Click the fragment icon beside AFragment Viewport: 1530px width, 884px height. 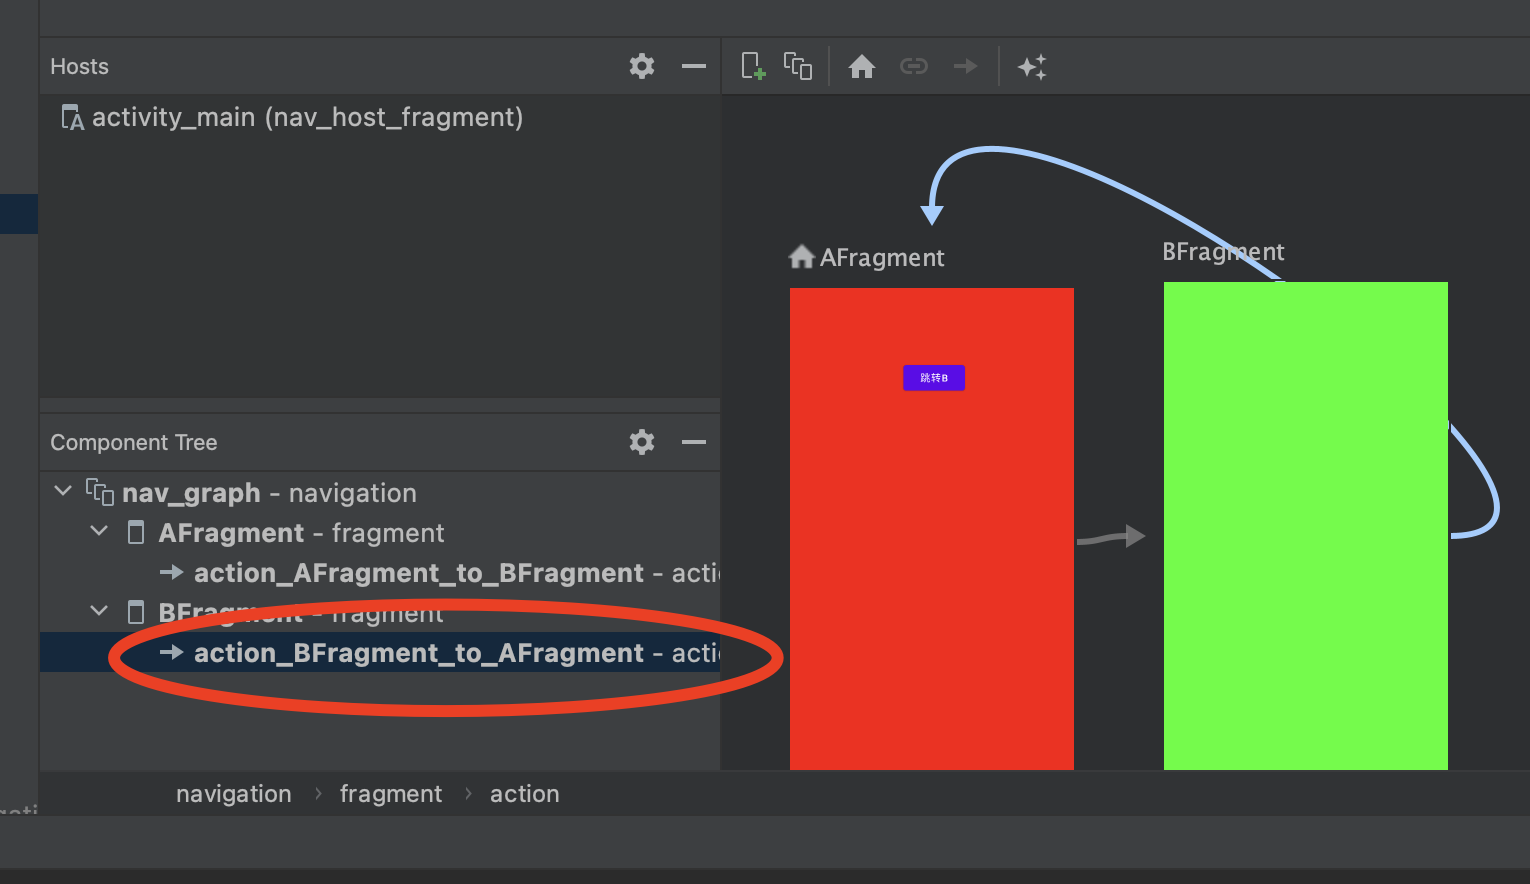[136, 532]
